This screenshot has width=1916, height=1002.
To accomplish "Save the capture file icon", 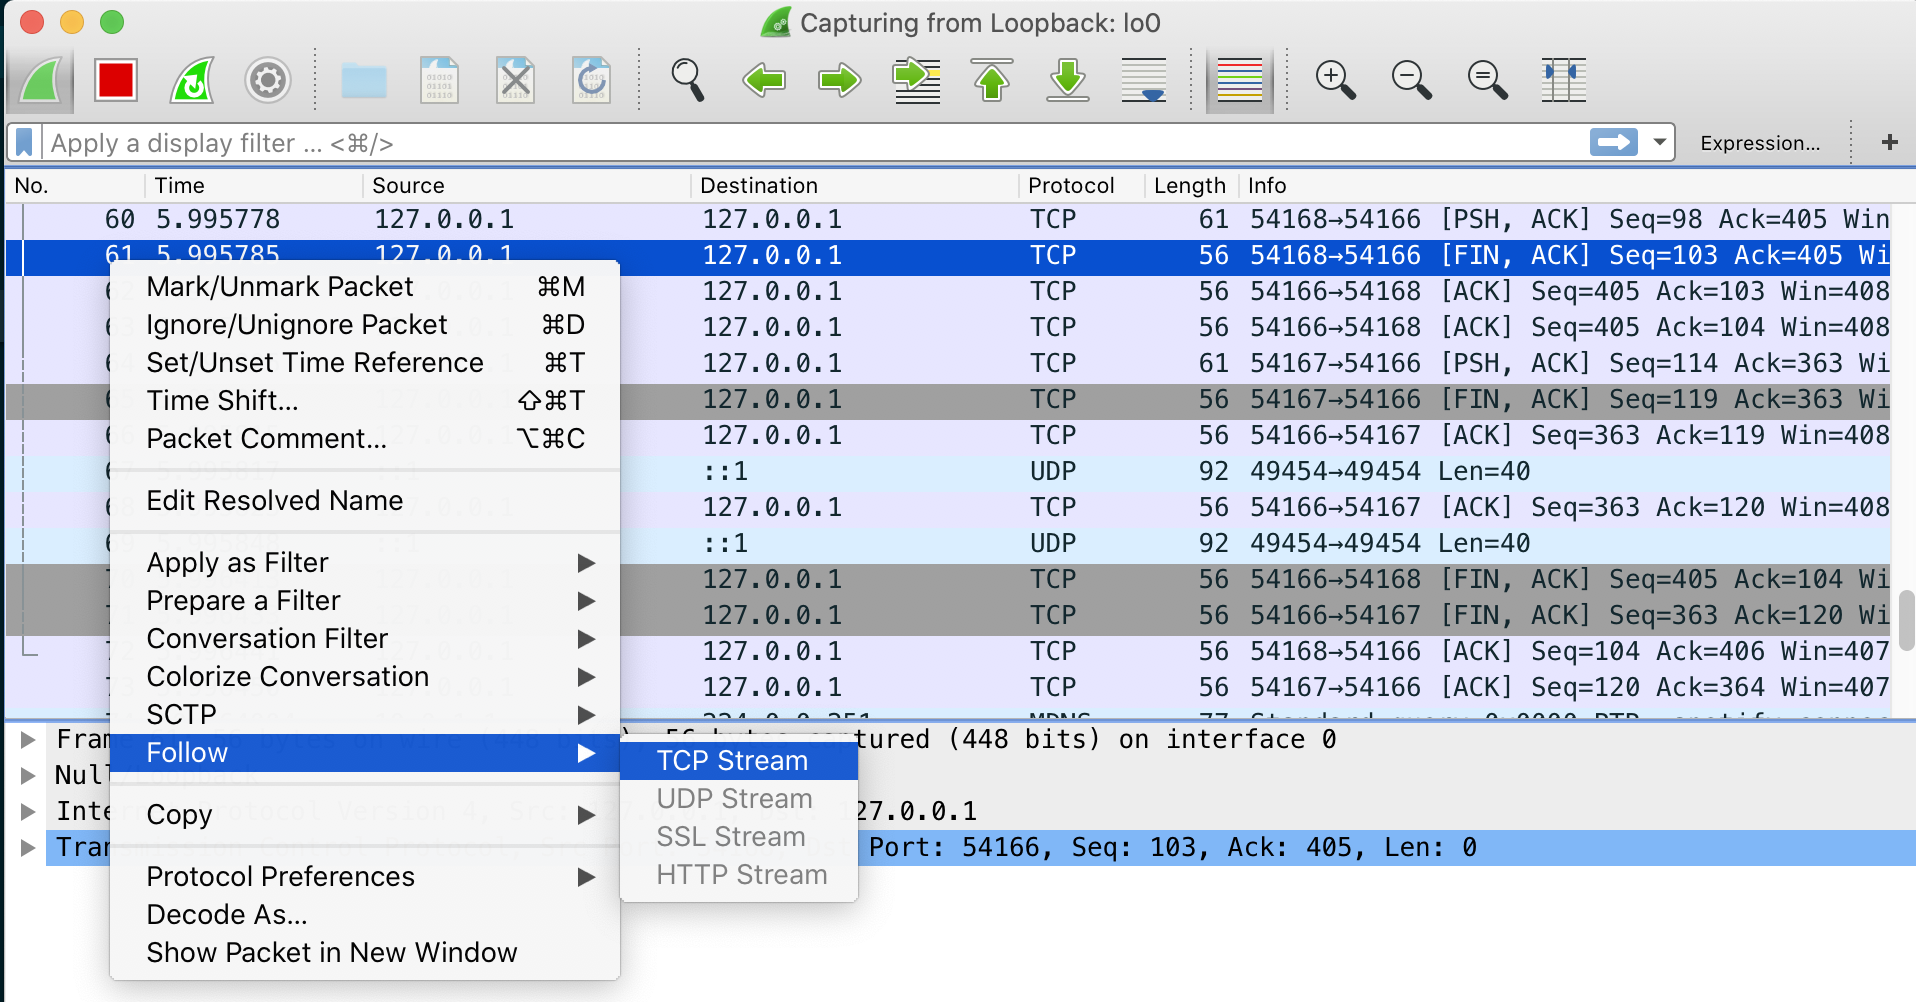I will [440, 80].
